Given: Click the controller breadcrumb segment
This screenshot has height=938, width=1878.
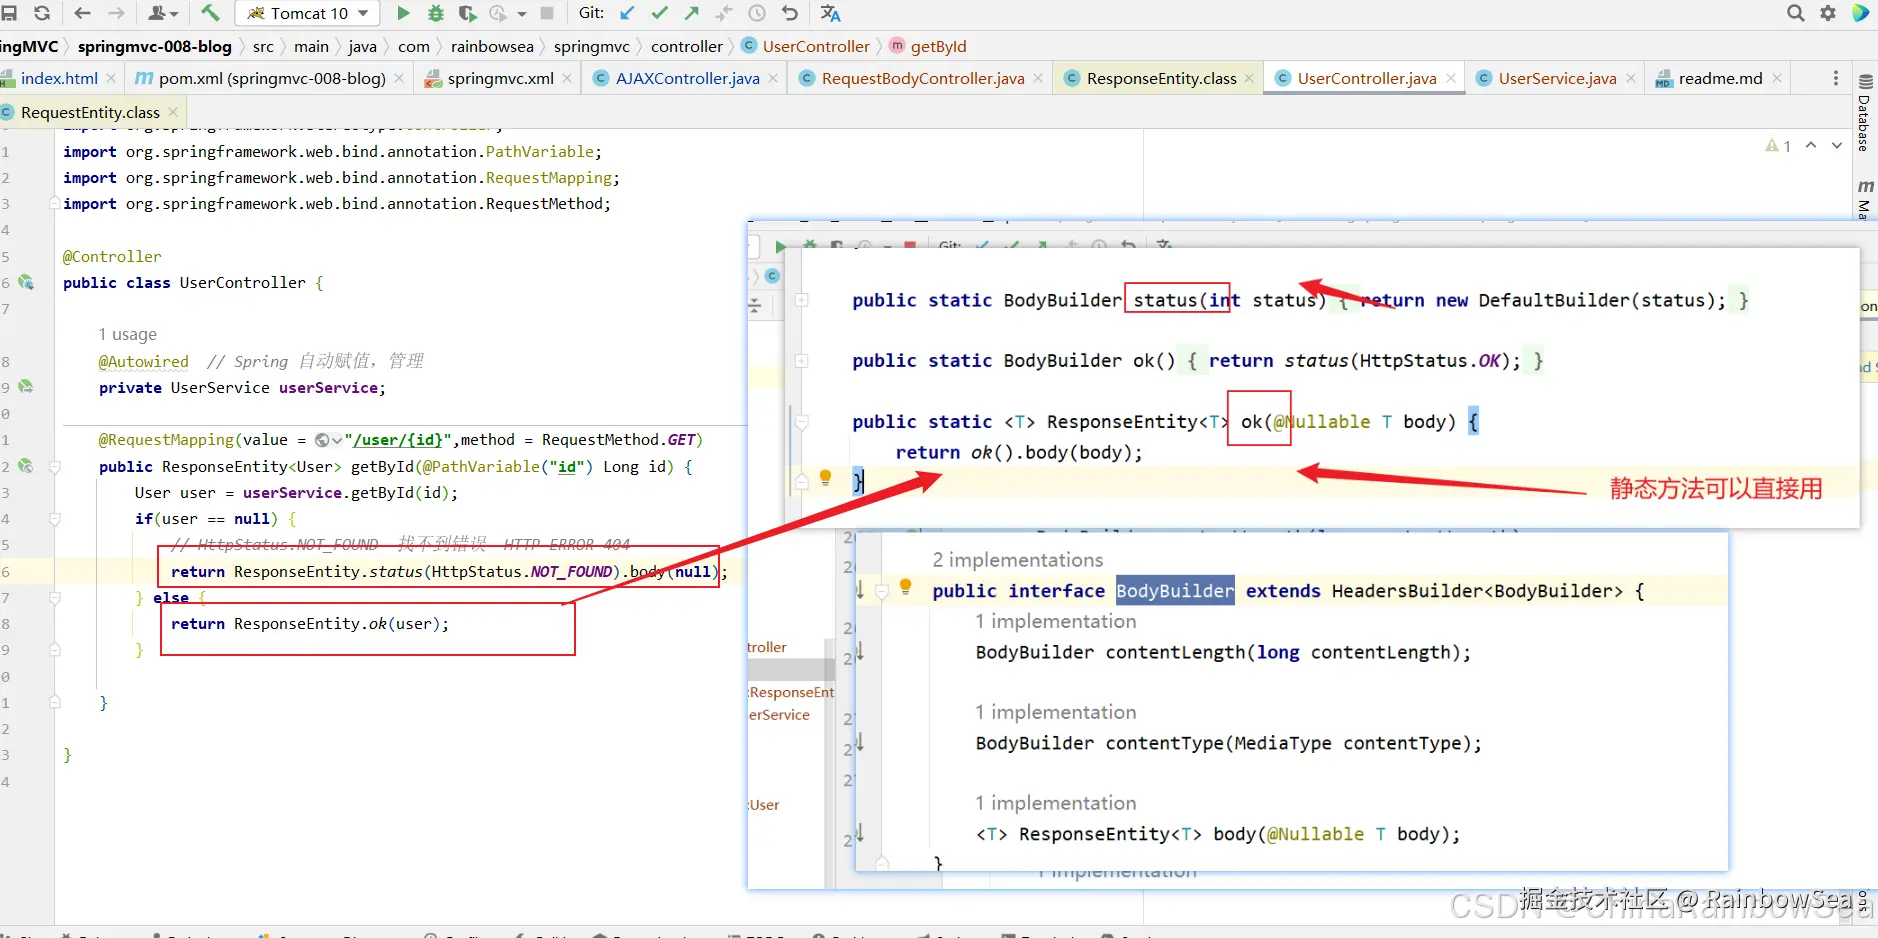Looking at the screenshot, I should coord(686,46).
